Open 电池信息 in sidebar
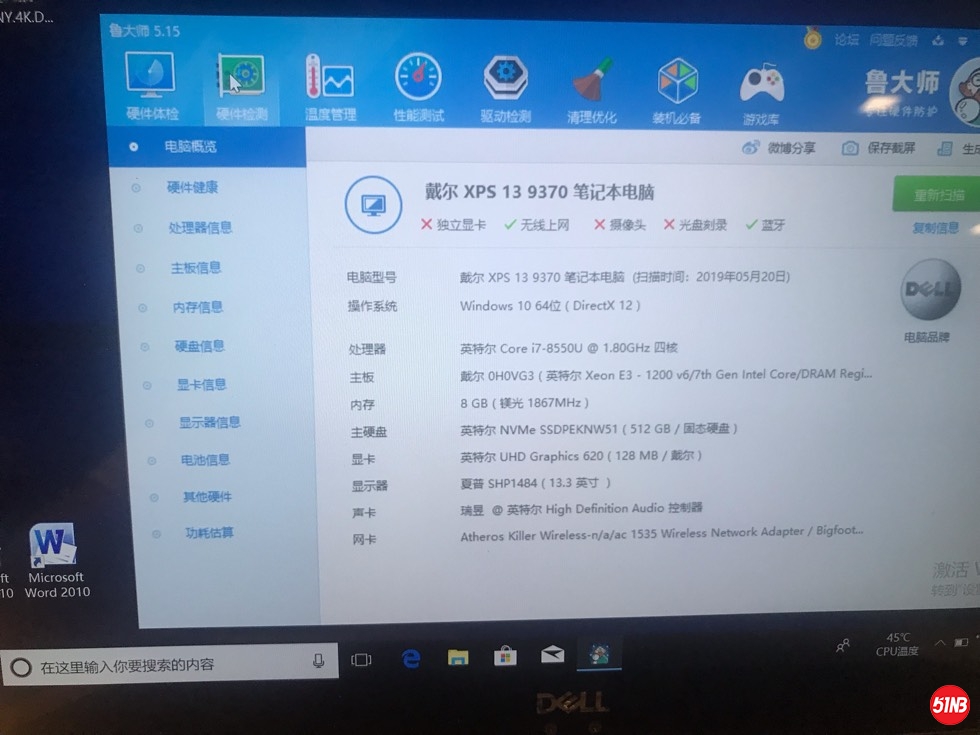The height and width of the screenshot is (735, 980). tap(205, 460)
